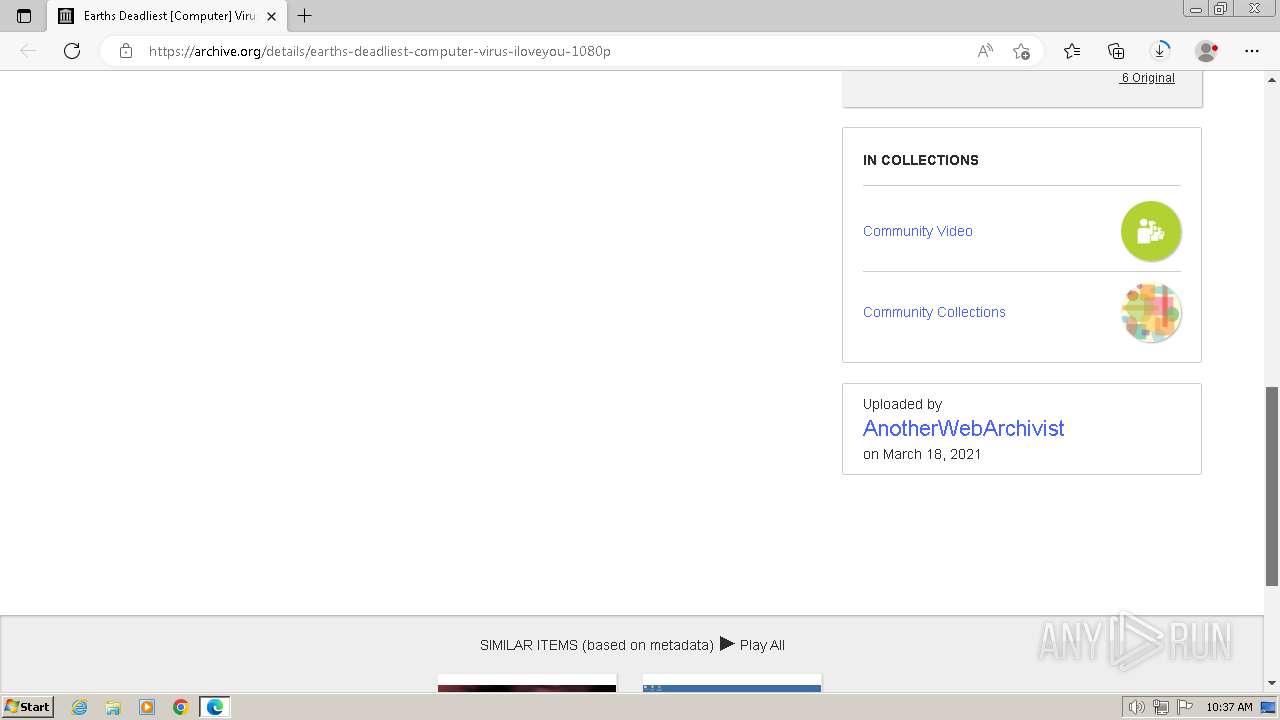1280x720 pixels.
Task: Click the scrollbar up arrow
Action: click(1272, 78)
